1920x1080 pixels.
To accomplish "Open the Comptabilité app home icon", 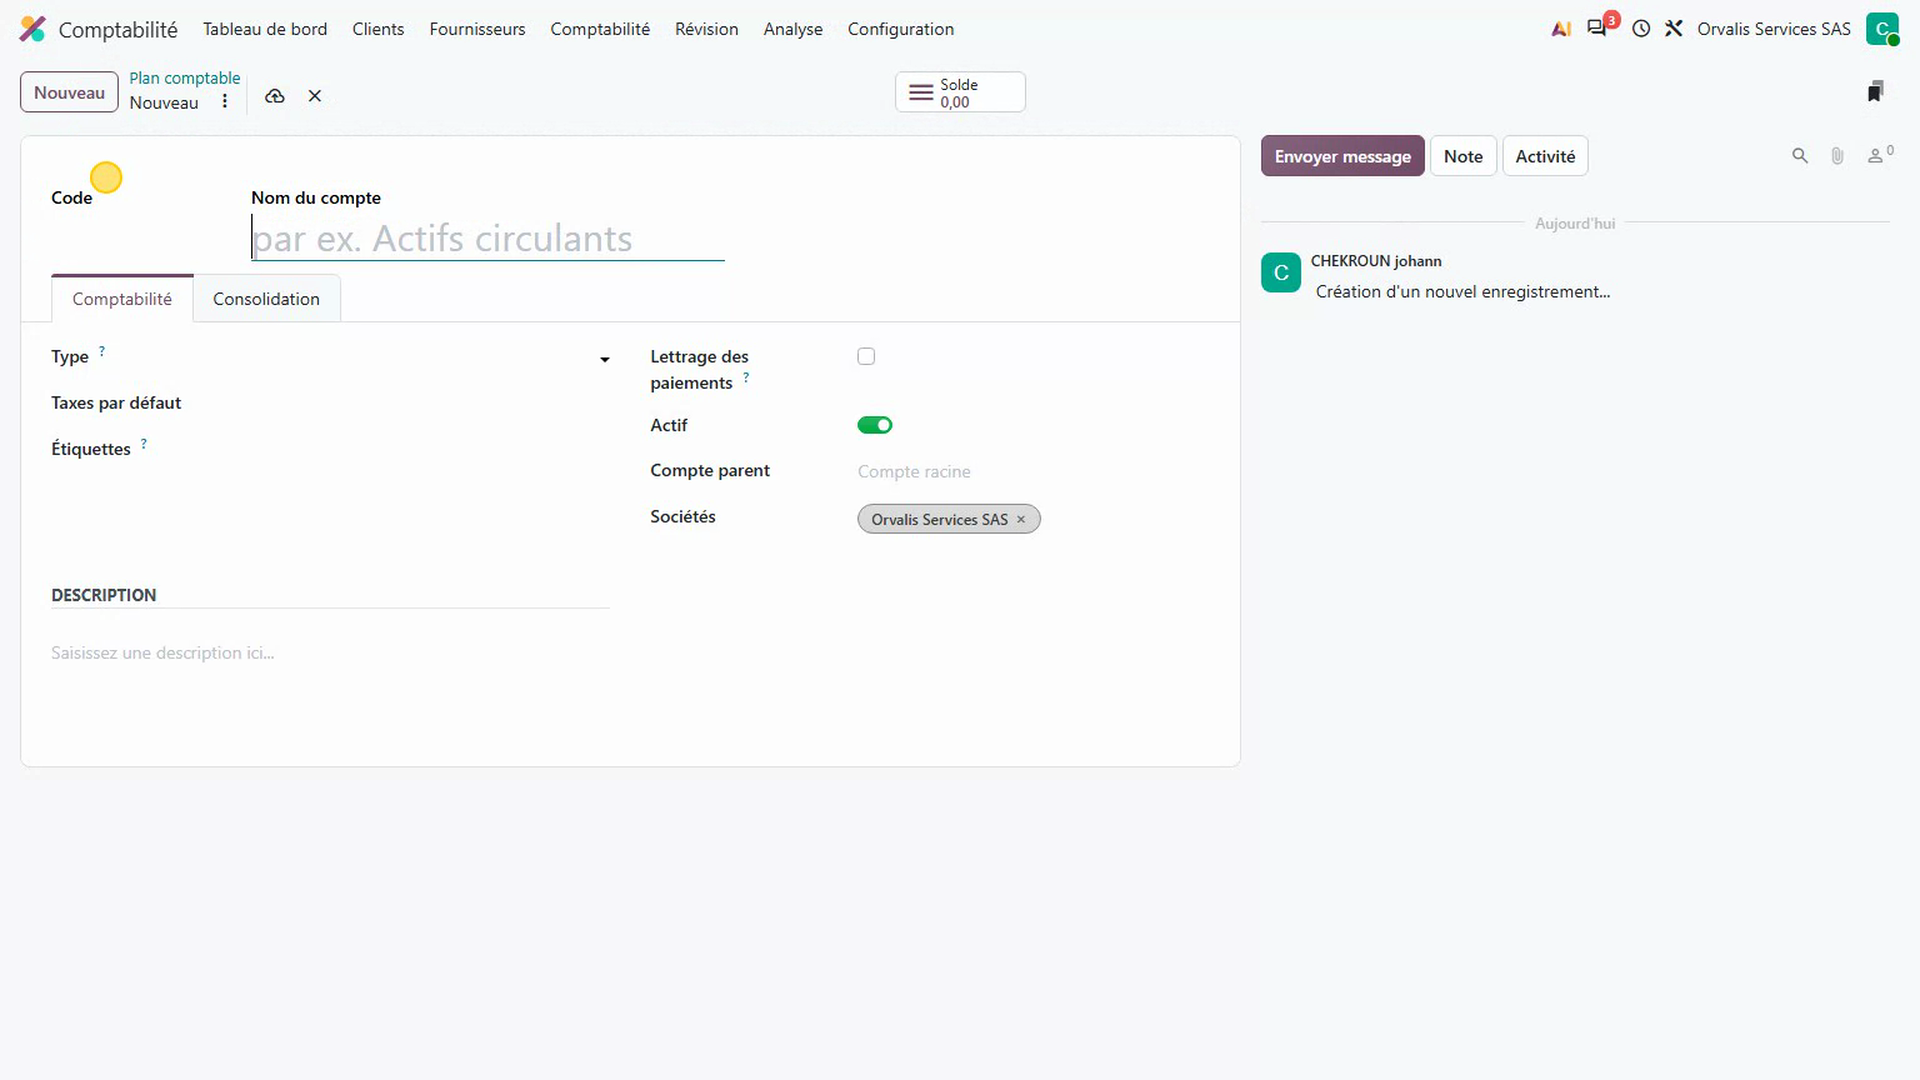I will (x=33, y=29).
